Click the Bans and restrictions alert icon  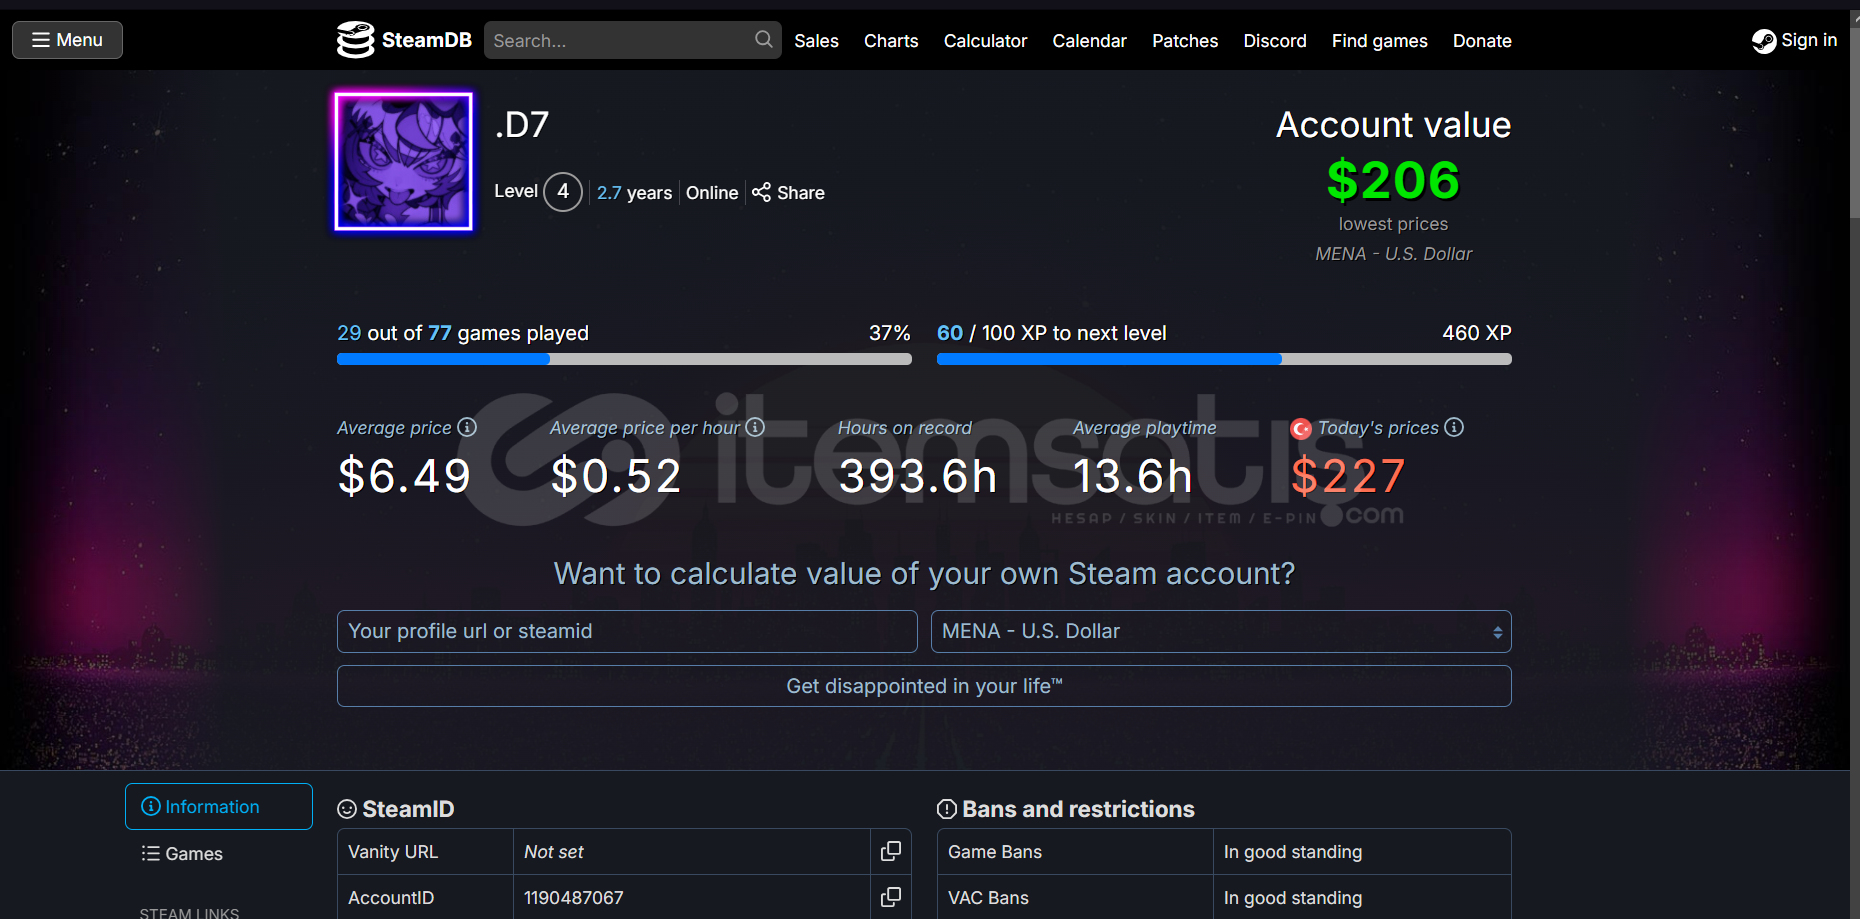tap(947, 809)
